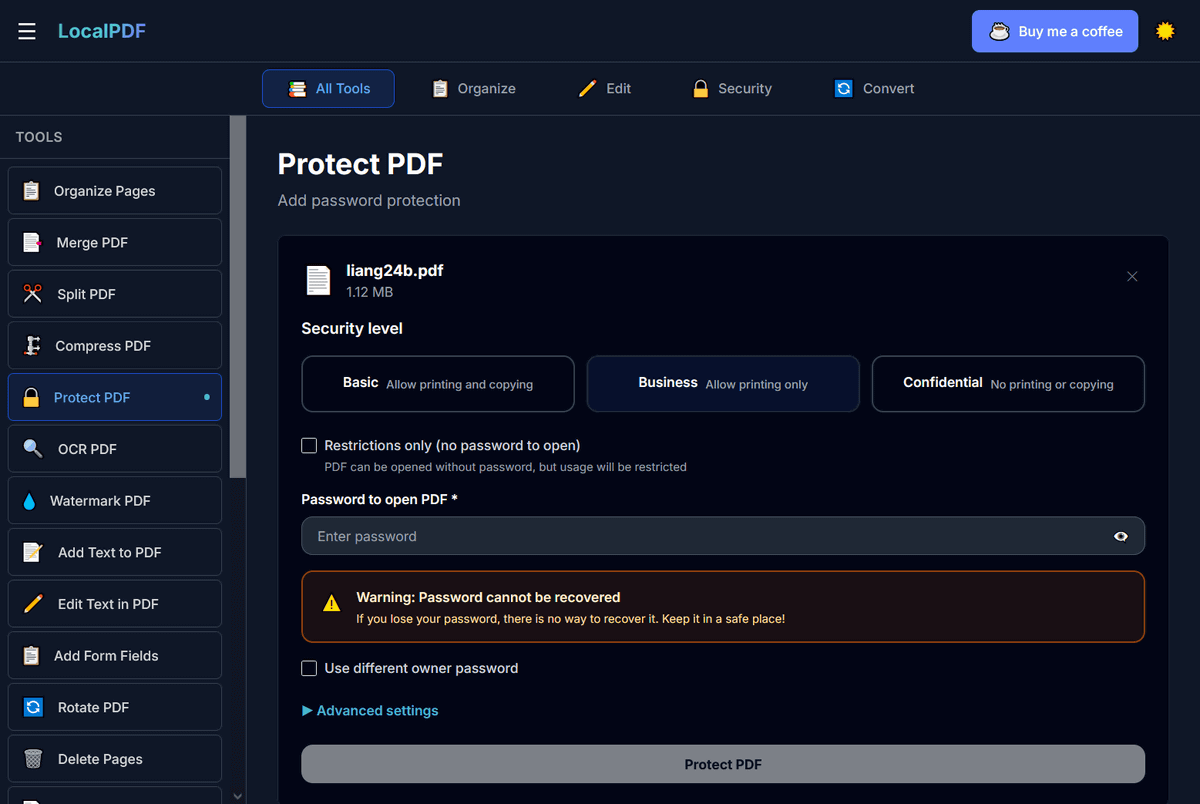
Task: Open the Convert tab
Action: (875, 89)
